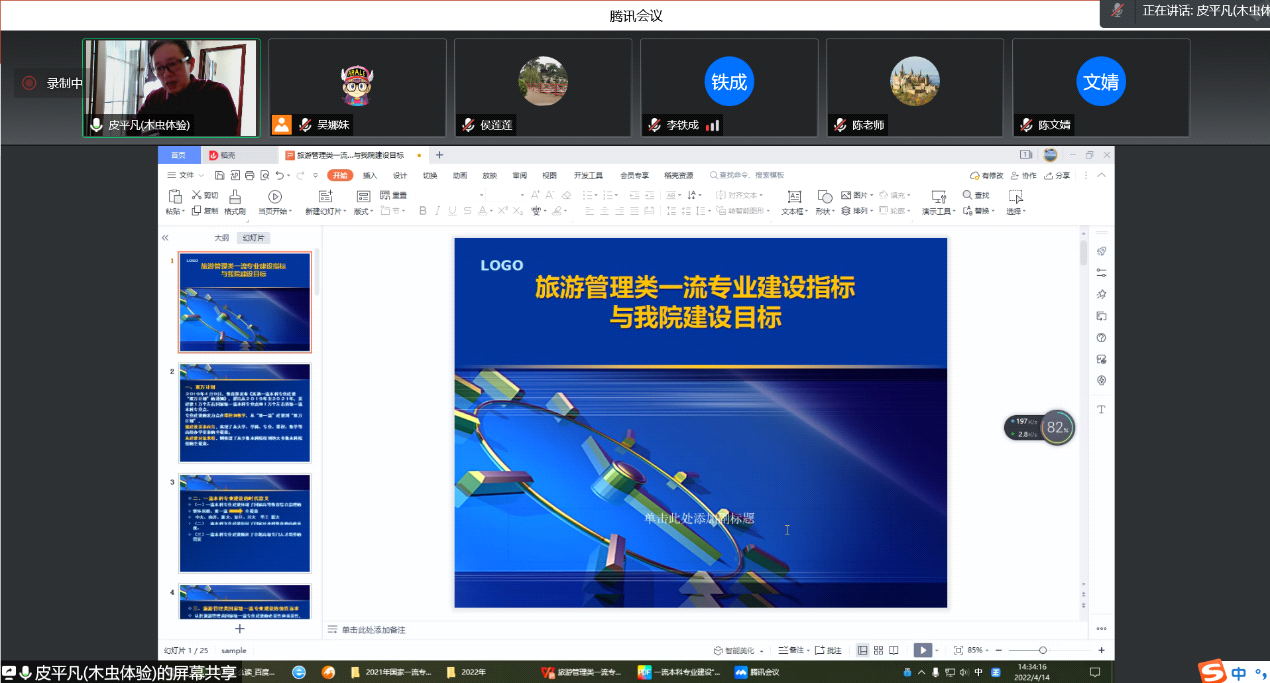Open the Insert (插入) ribbon tab
The width and height of the screenshot is (1270, 683).
point(370,175)
